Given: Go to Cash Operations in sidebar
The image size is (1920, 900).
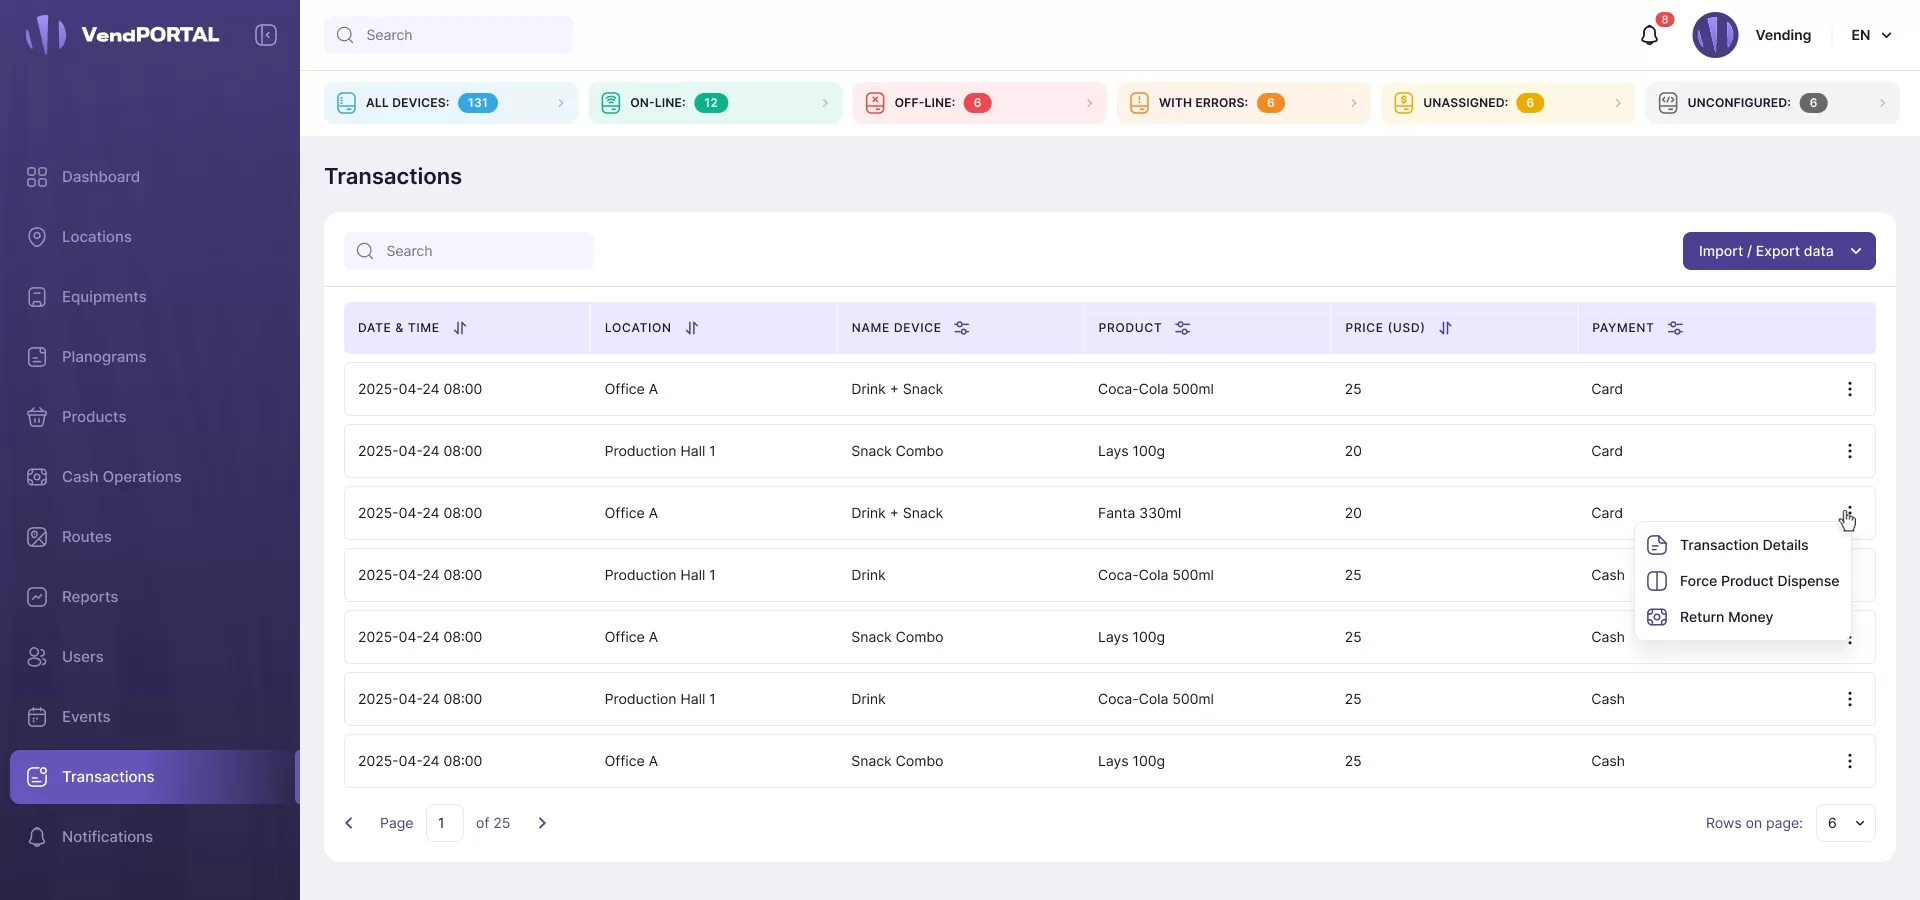Looking at the screenshot, I should [121, 477].
